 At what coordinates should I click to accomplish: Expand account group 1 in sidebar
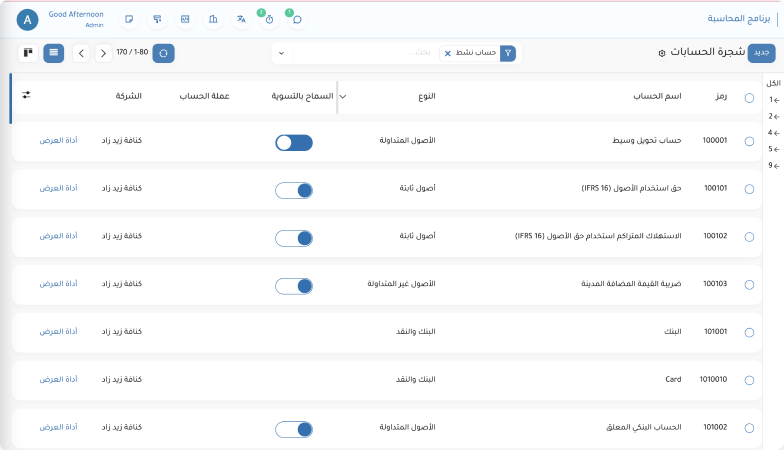(x=771, y=100)
